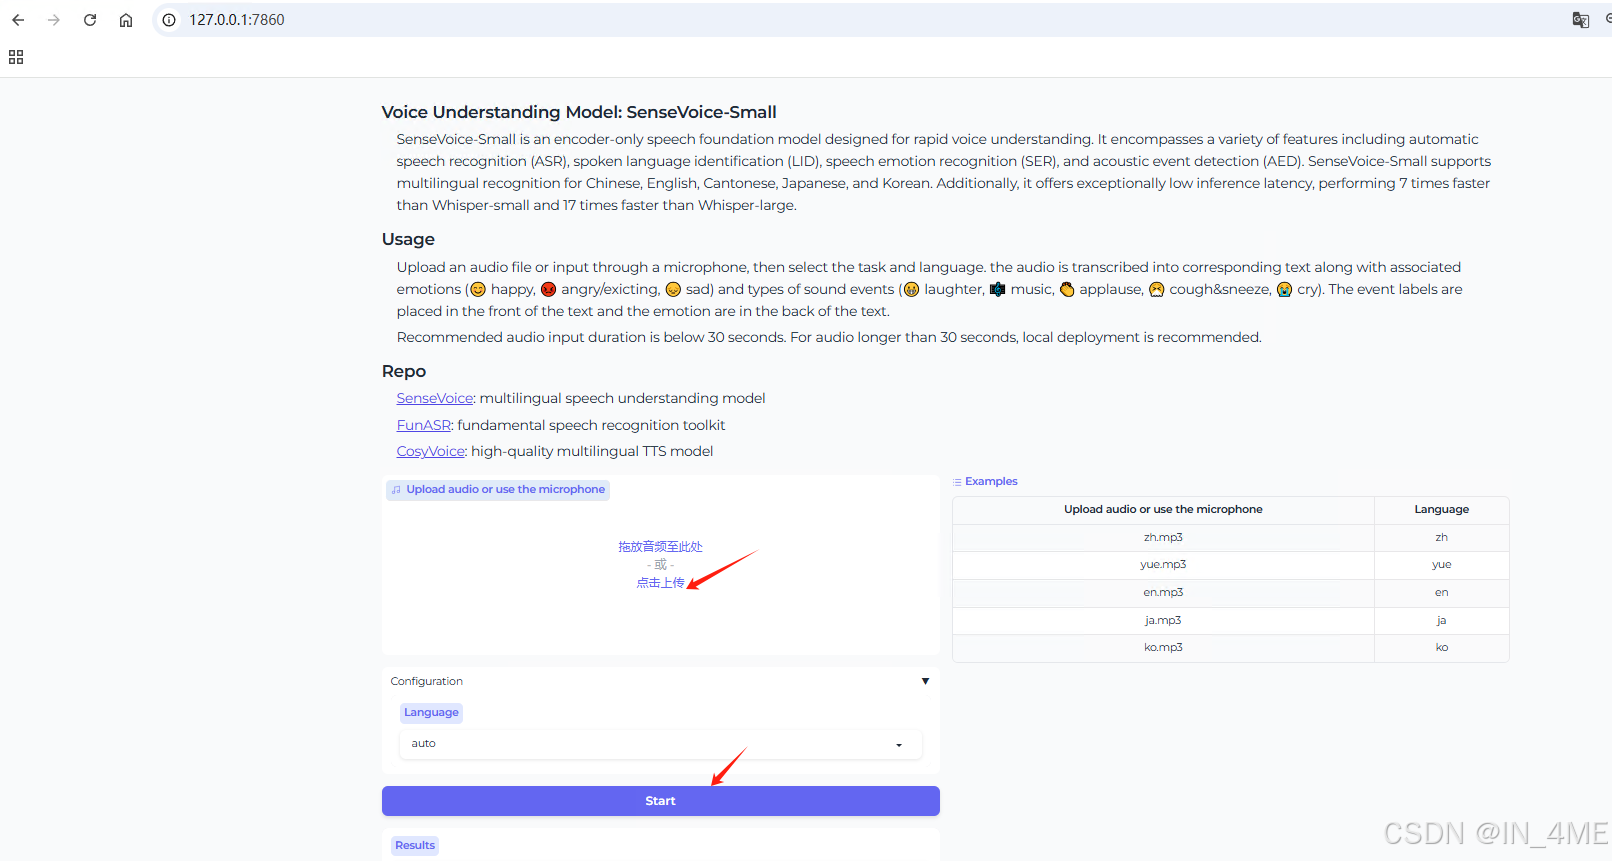Select the ja.mp3 example audio

click(1163, 621)
